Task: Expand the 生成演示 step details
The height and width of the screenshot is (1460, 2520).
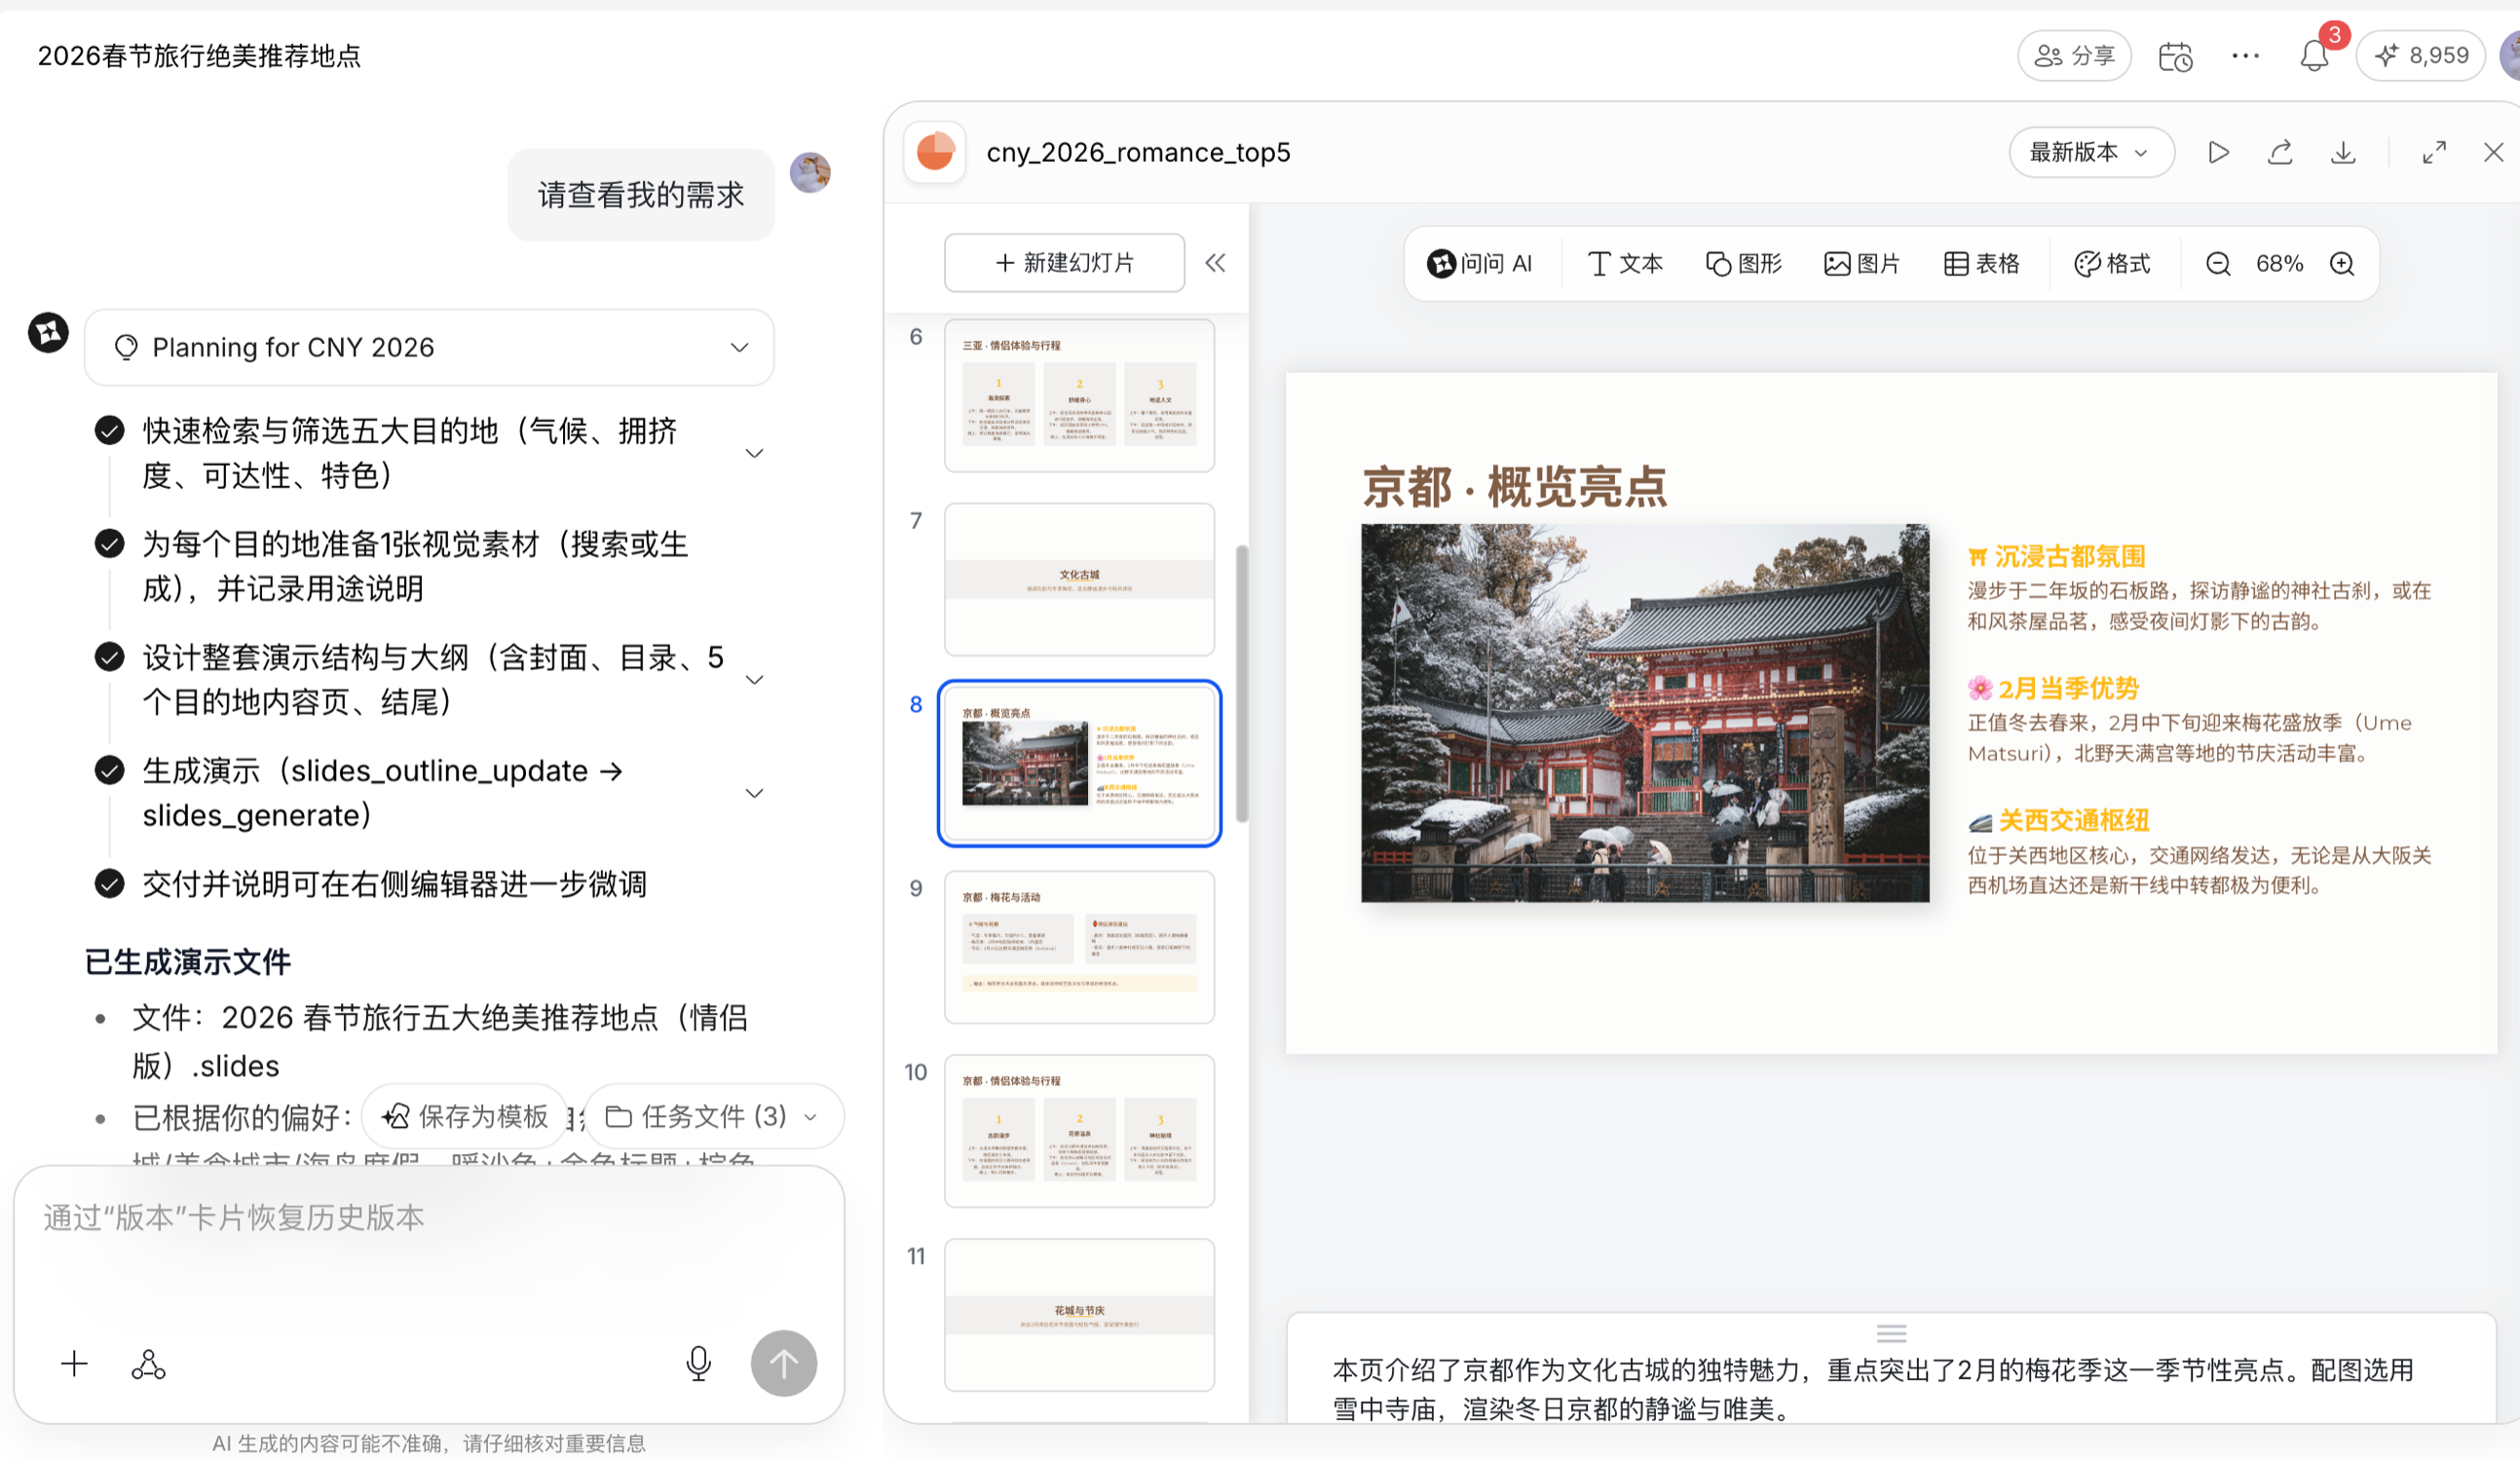Action: tap(755, 793)
